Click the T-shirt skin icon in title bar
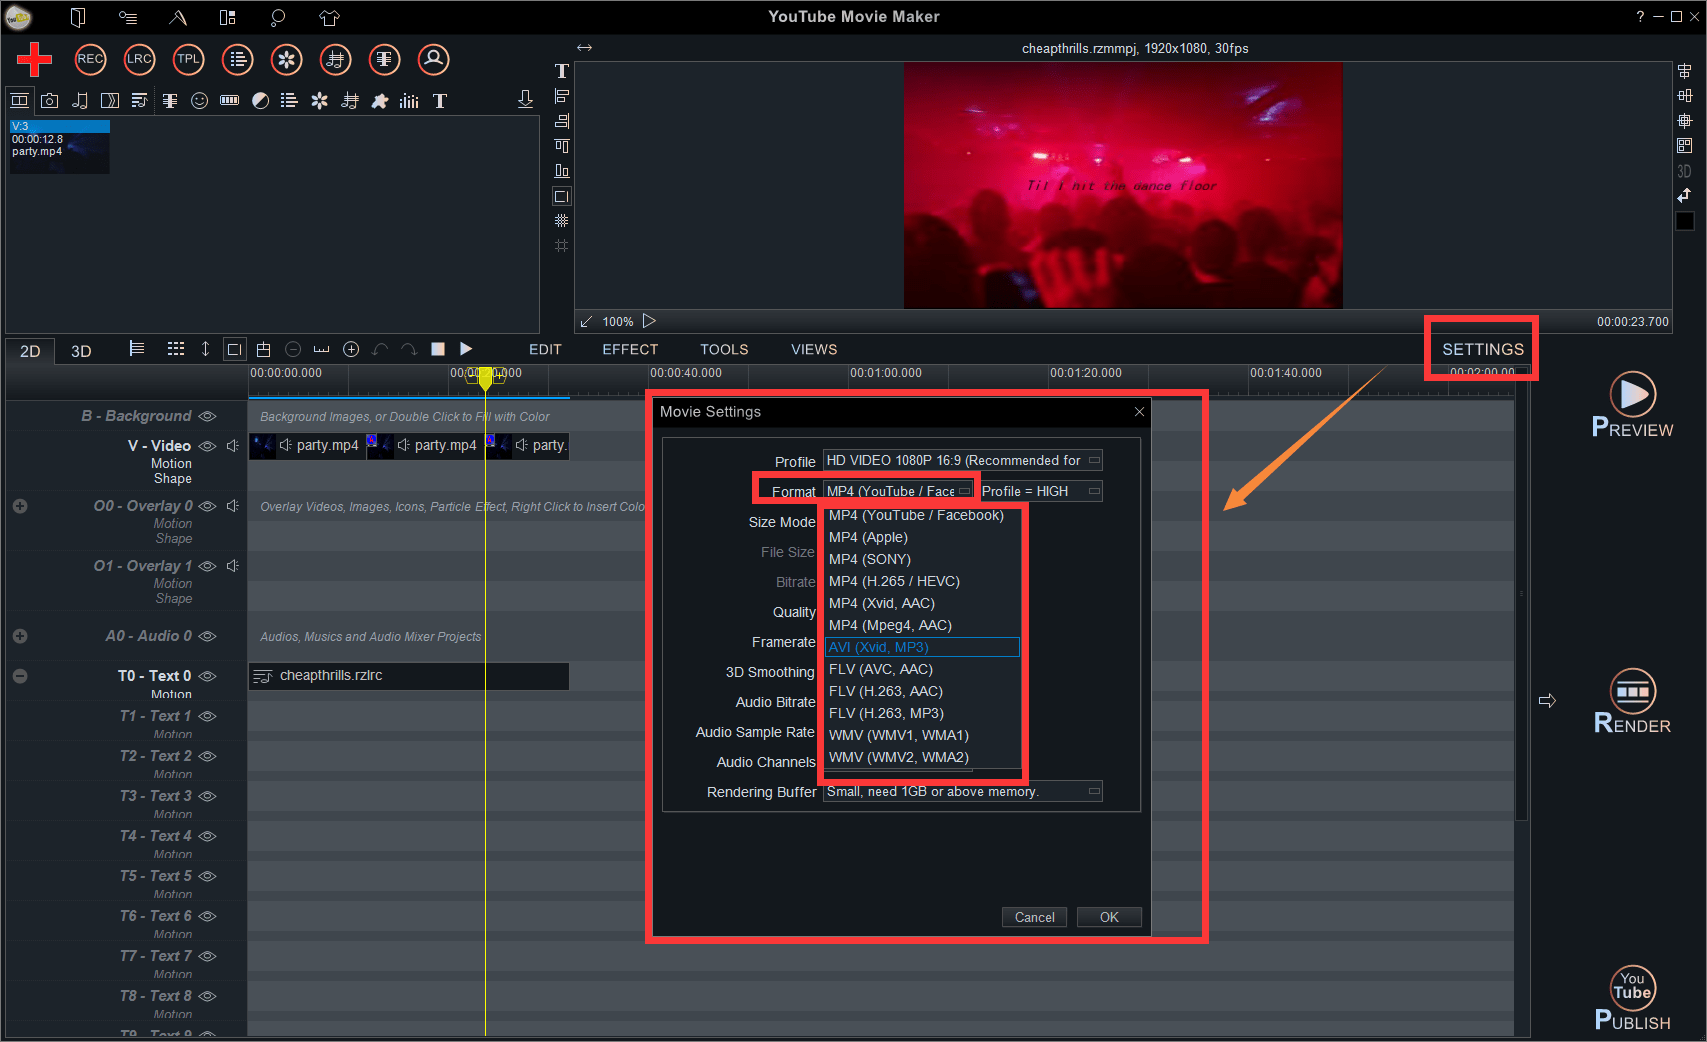Screen dimensions: 1707x1042 pyautogui.click(x=329, y=17)
